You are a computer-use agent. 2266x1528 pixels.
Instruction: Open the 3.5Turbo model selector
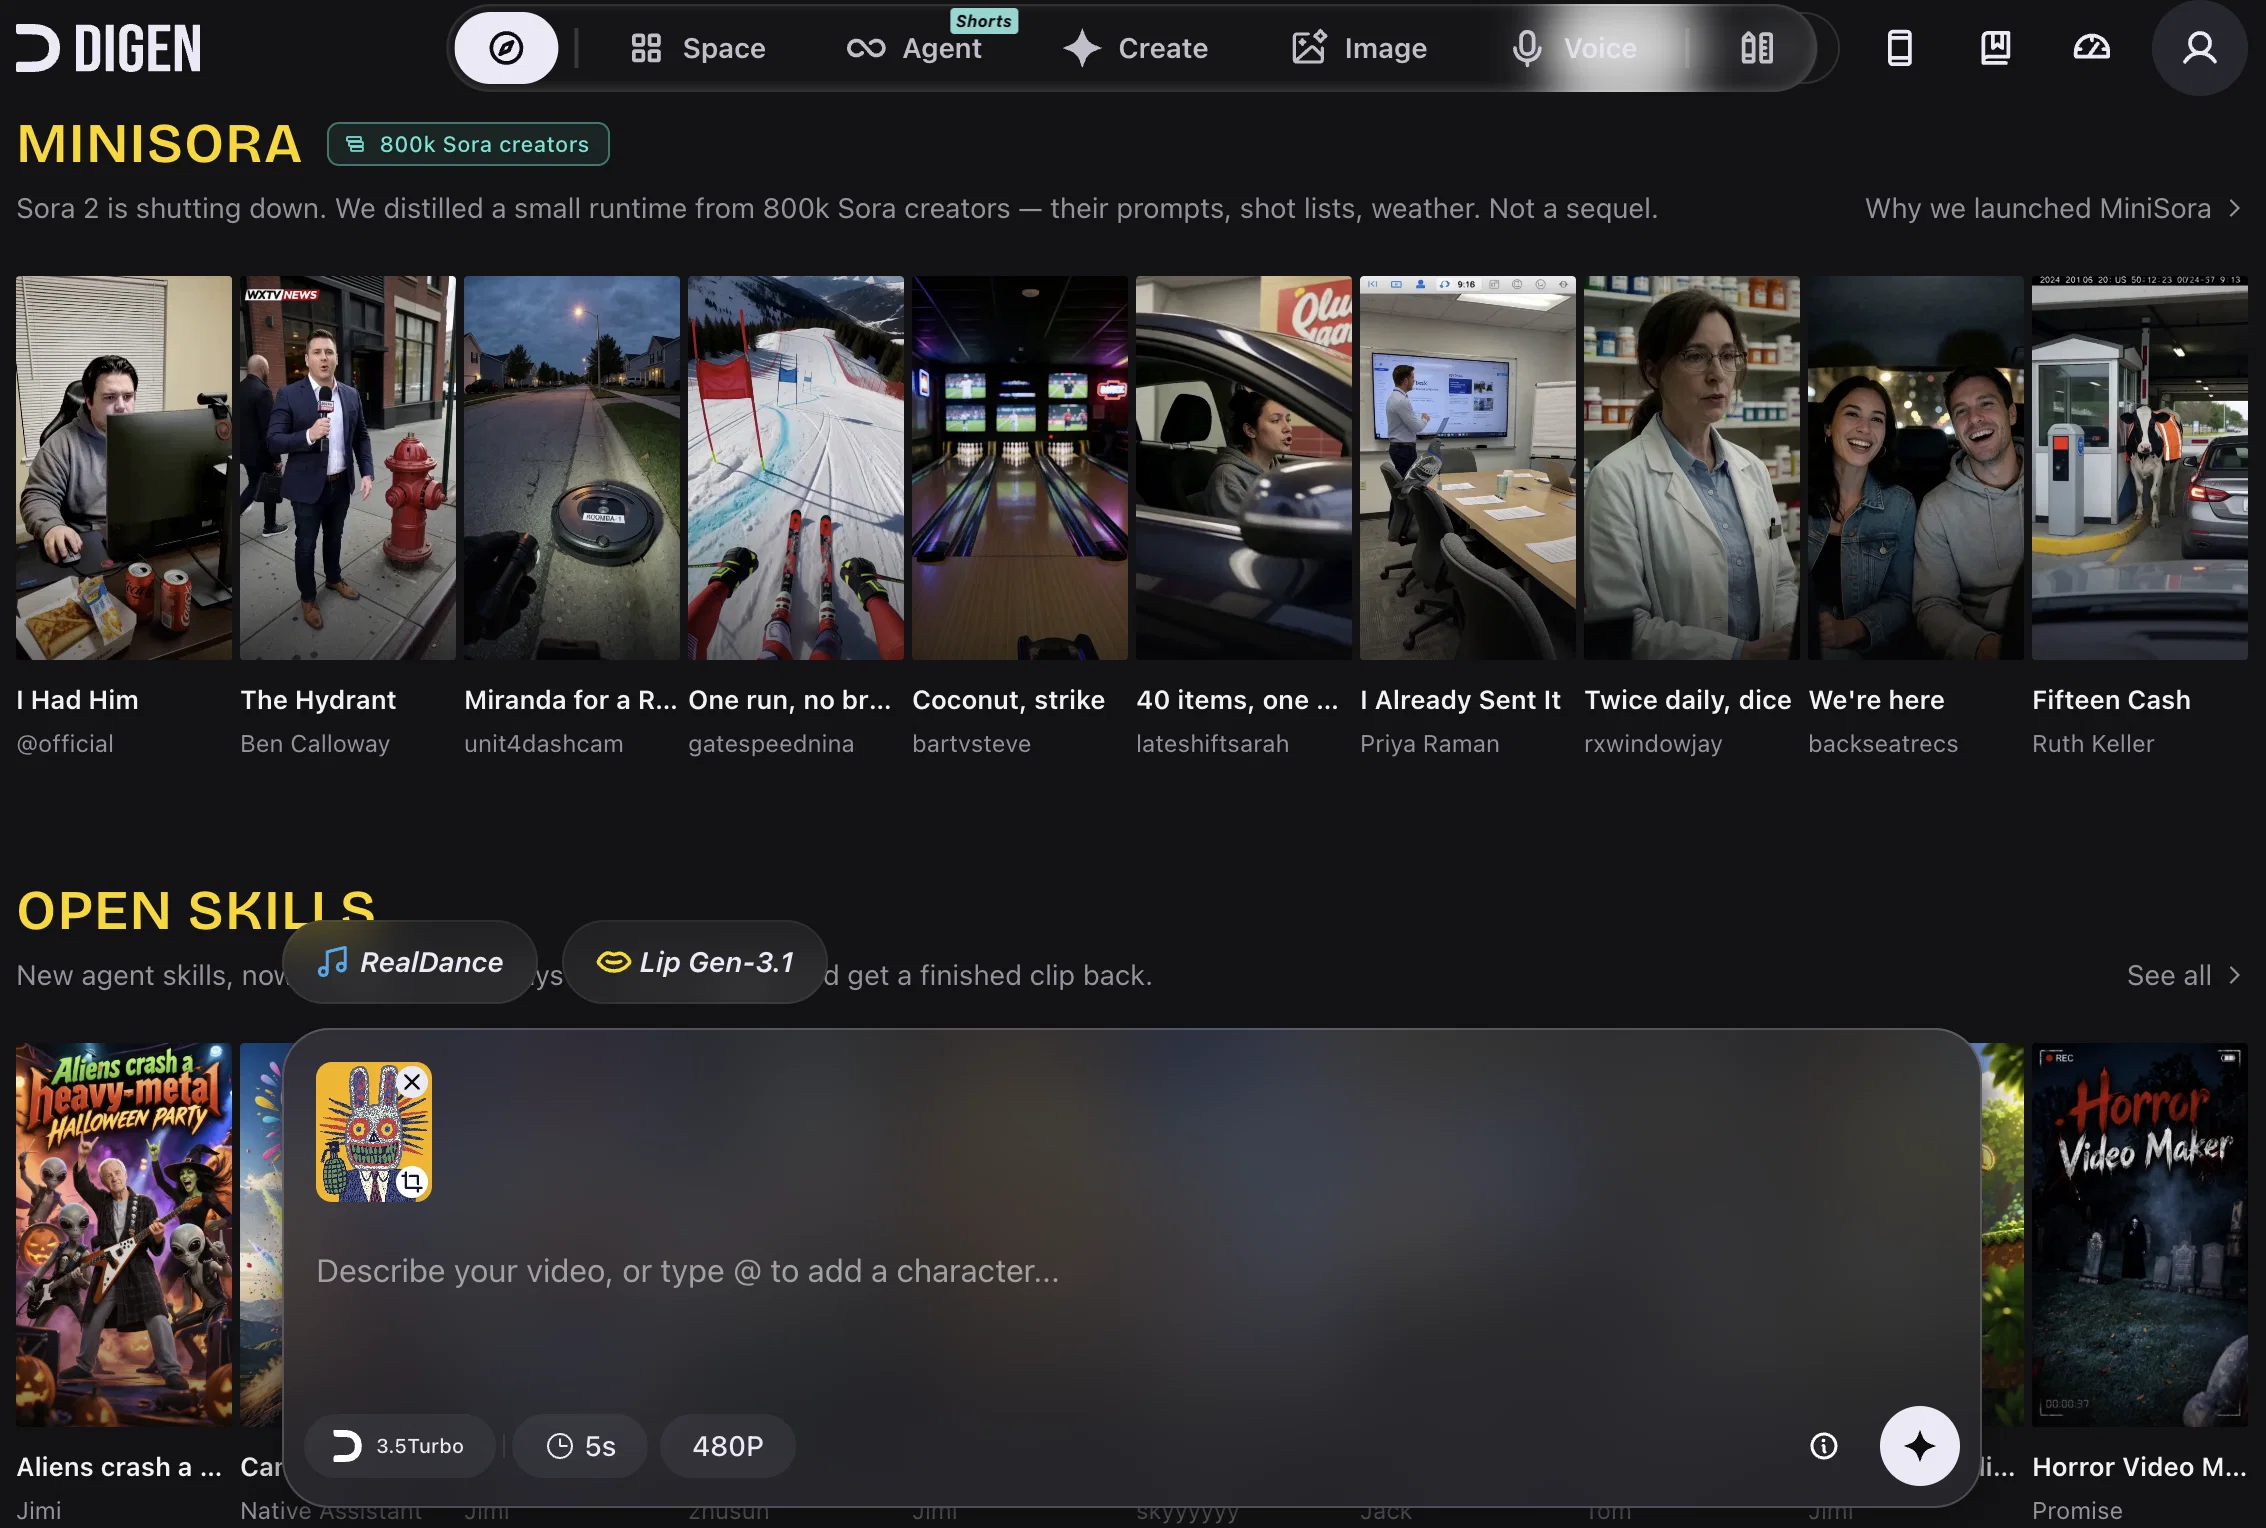(x=400, y=1446)
